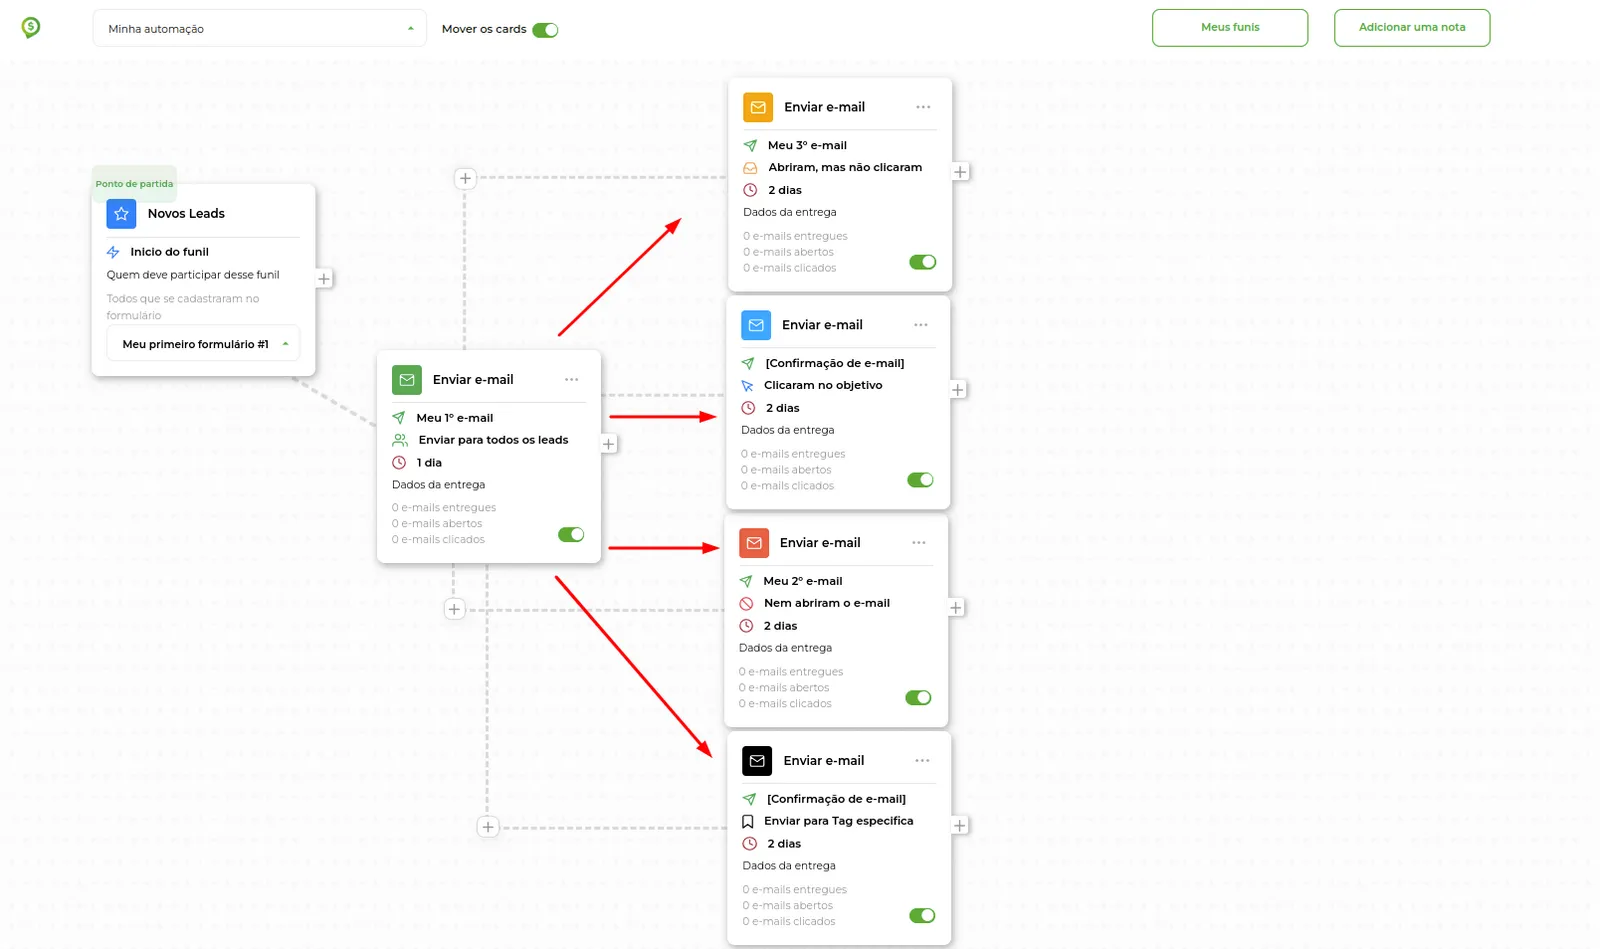
Task: Open options menu of Meu 1º e-mail card
Action: (x=571, y=380)
